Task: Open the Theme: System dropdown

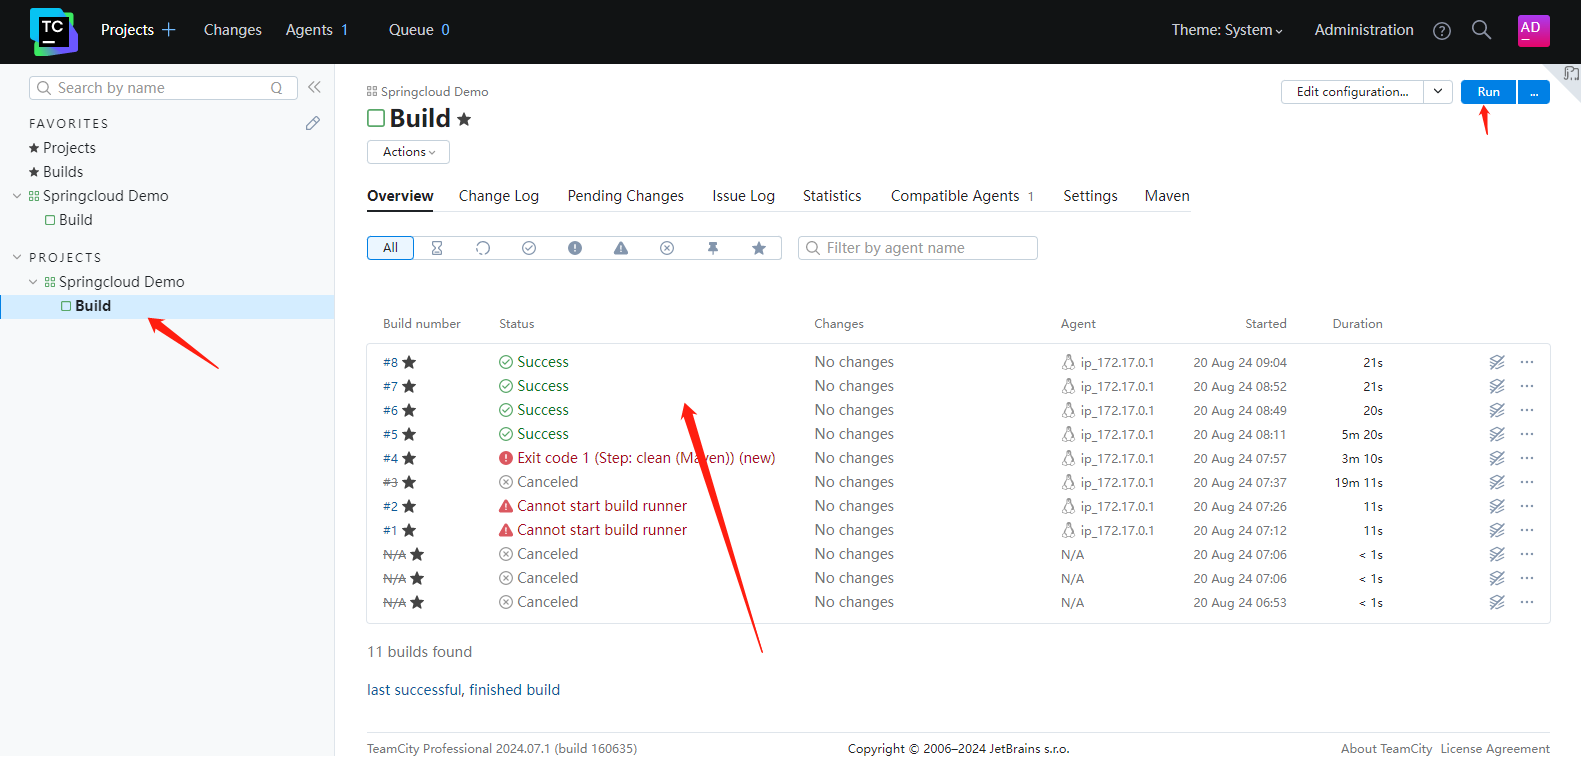Action: 1227,30
